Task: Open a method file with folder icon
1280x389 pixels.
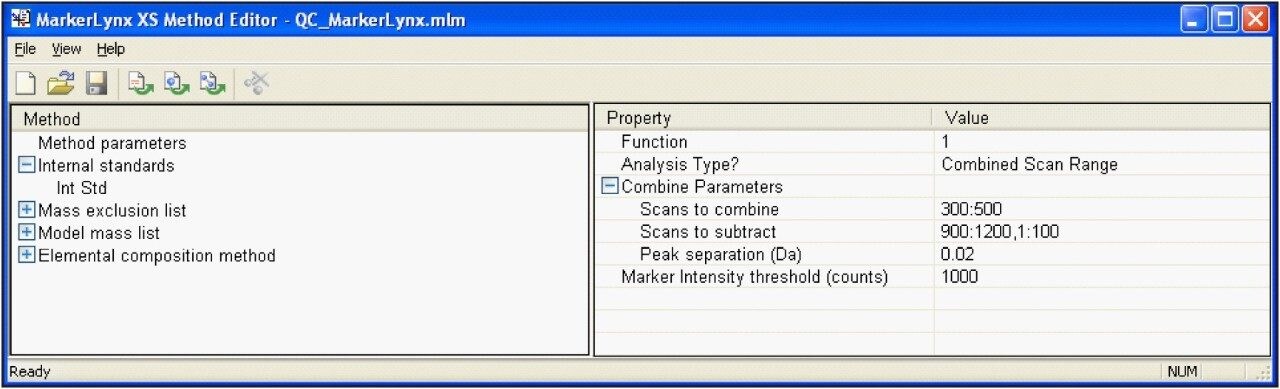Action: pyautogui.click(x=59, y=84)
